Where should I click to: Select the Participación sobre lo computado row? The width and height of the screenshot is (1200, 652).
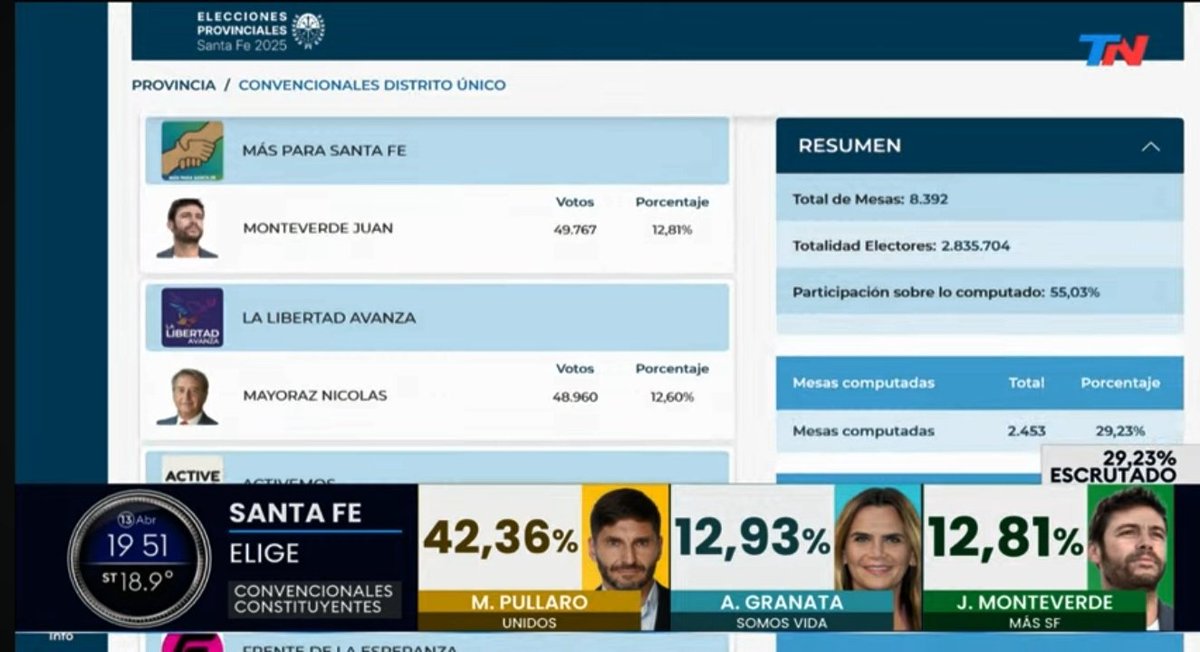980,292
